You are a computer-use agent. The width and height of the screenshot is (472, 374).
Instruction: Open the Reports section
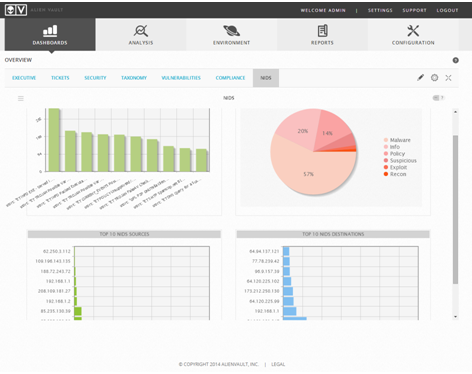322,35
